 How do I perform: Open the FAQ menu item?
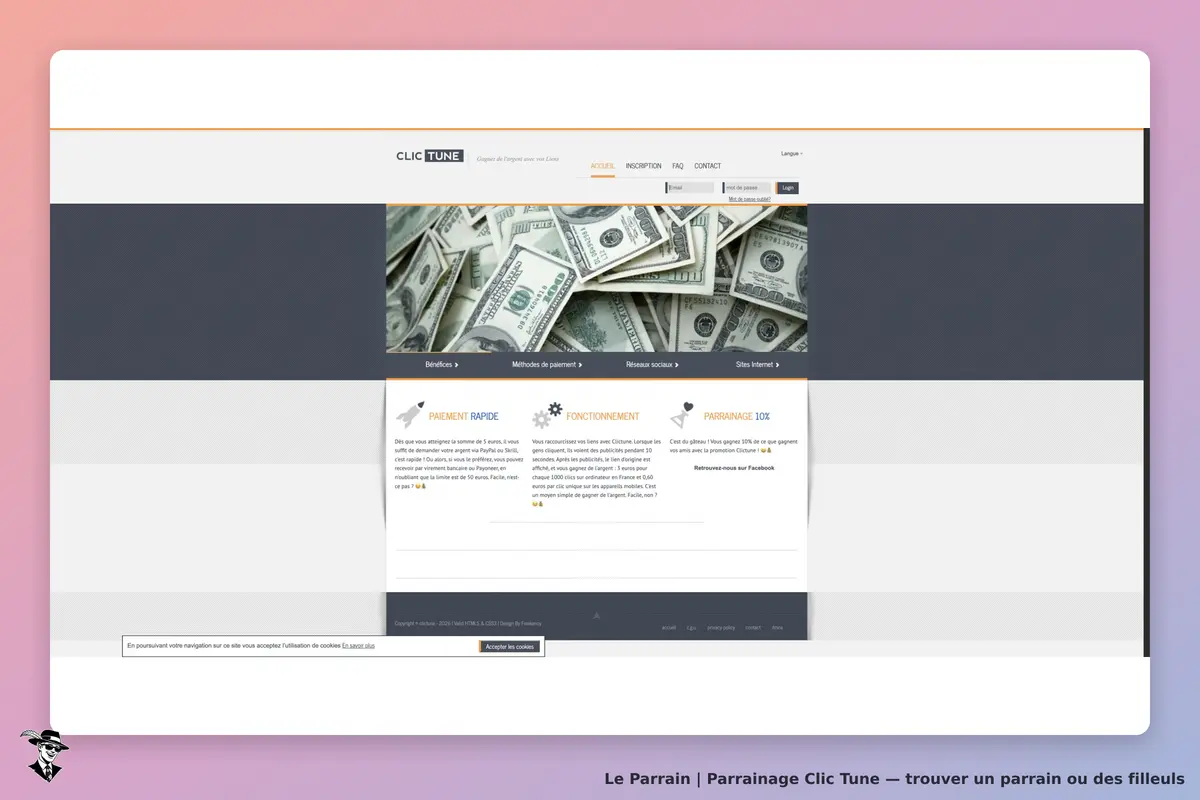(x=678, y=166)
